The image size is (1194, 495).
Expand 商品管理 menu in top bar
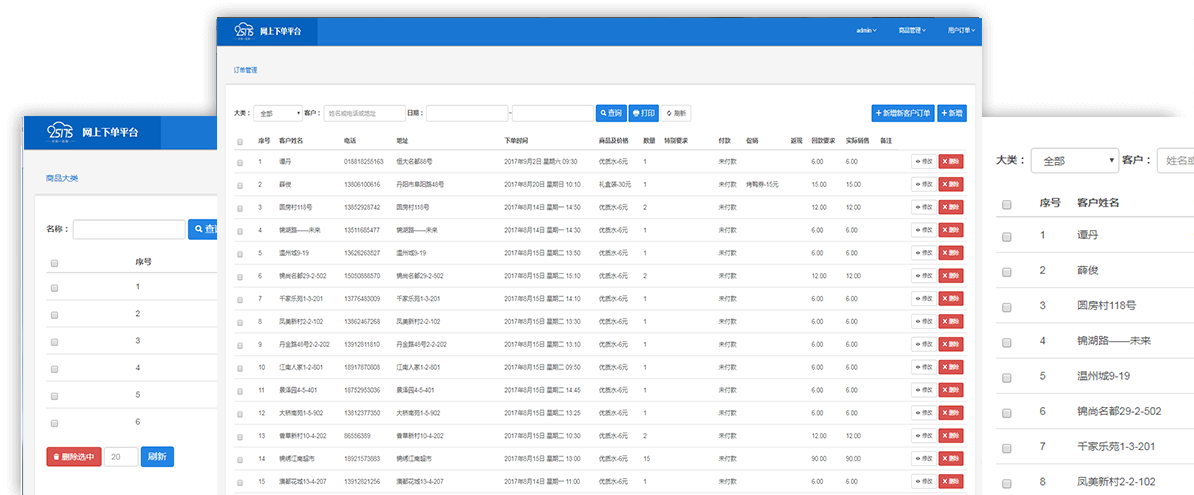(911, 30)
